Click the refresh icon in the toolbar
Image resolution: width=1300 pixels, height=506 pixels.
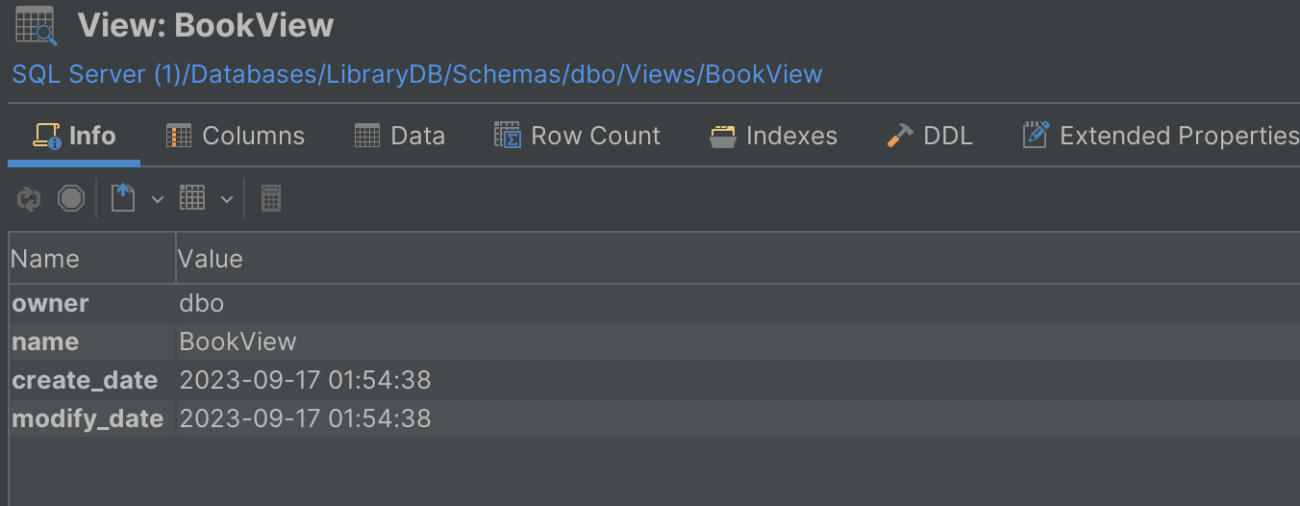29,199
